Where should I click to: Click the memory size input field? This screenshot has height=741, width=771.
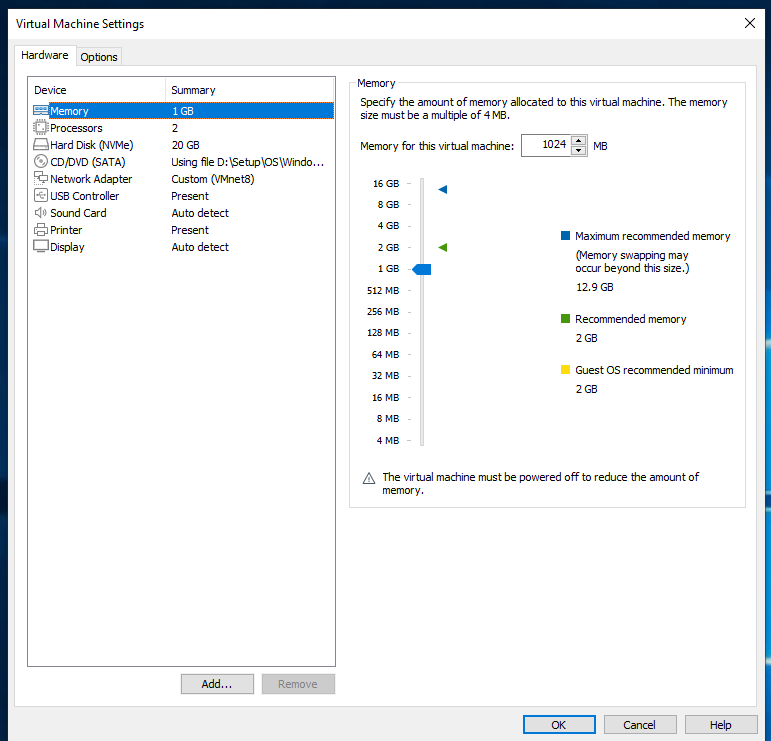tap(546, 145)
